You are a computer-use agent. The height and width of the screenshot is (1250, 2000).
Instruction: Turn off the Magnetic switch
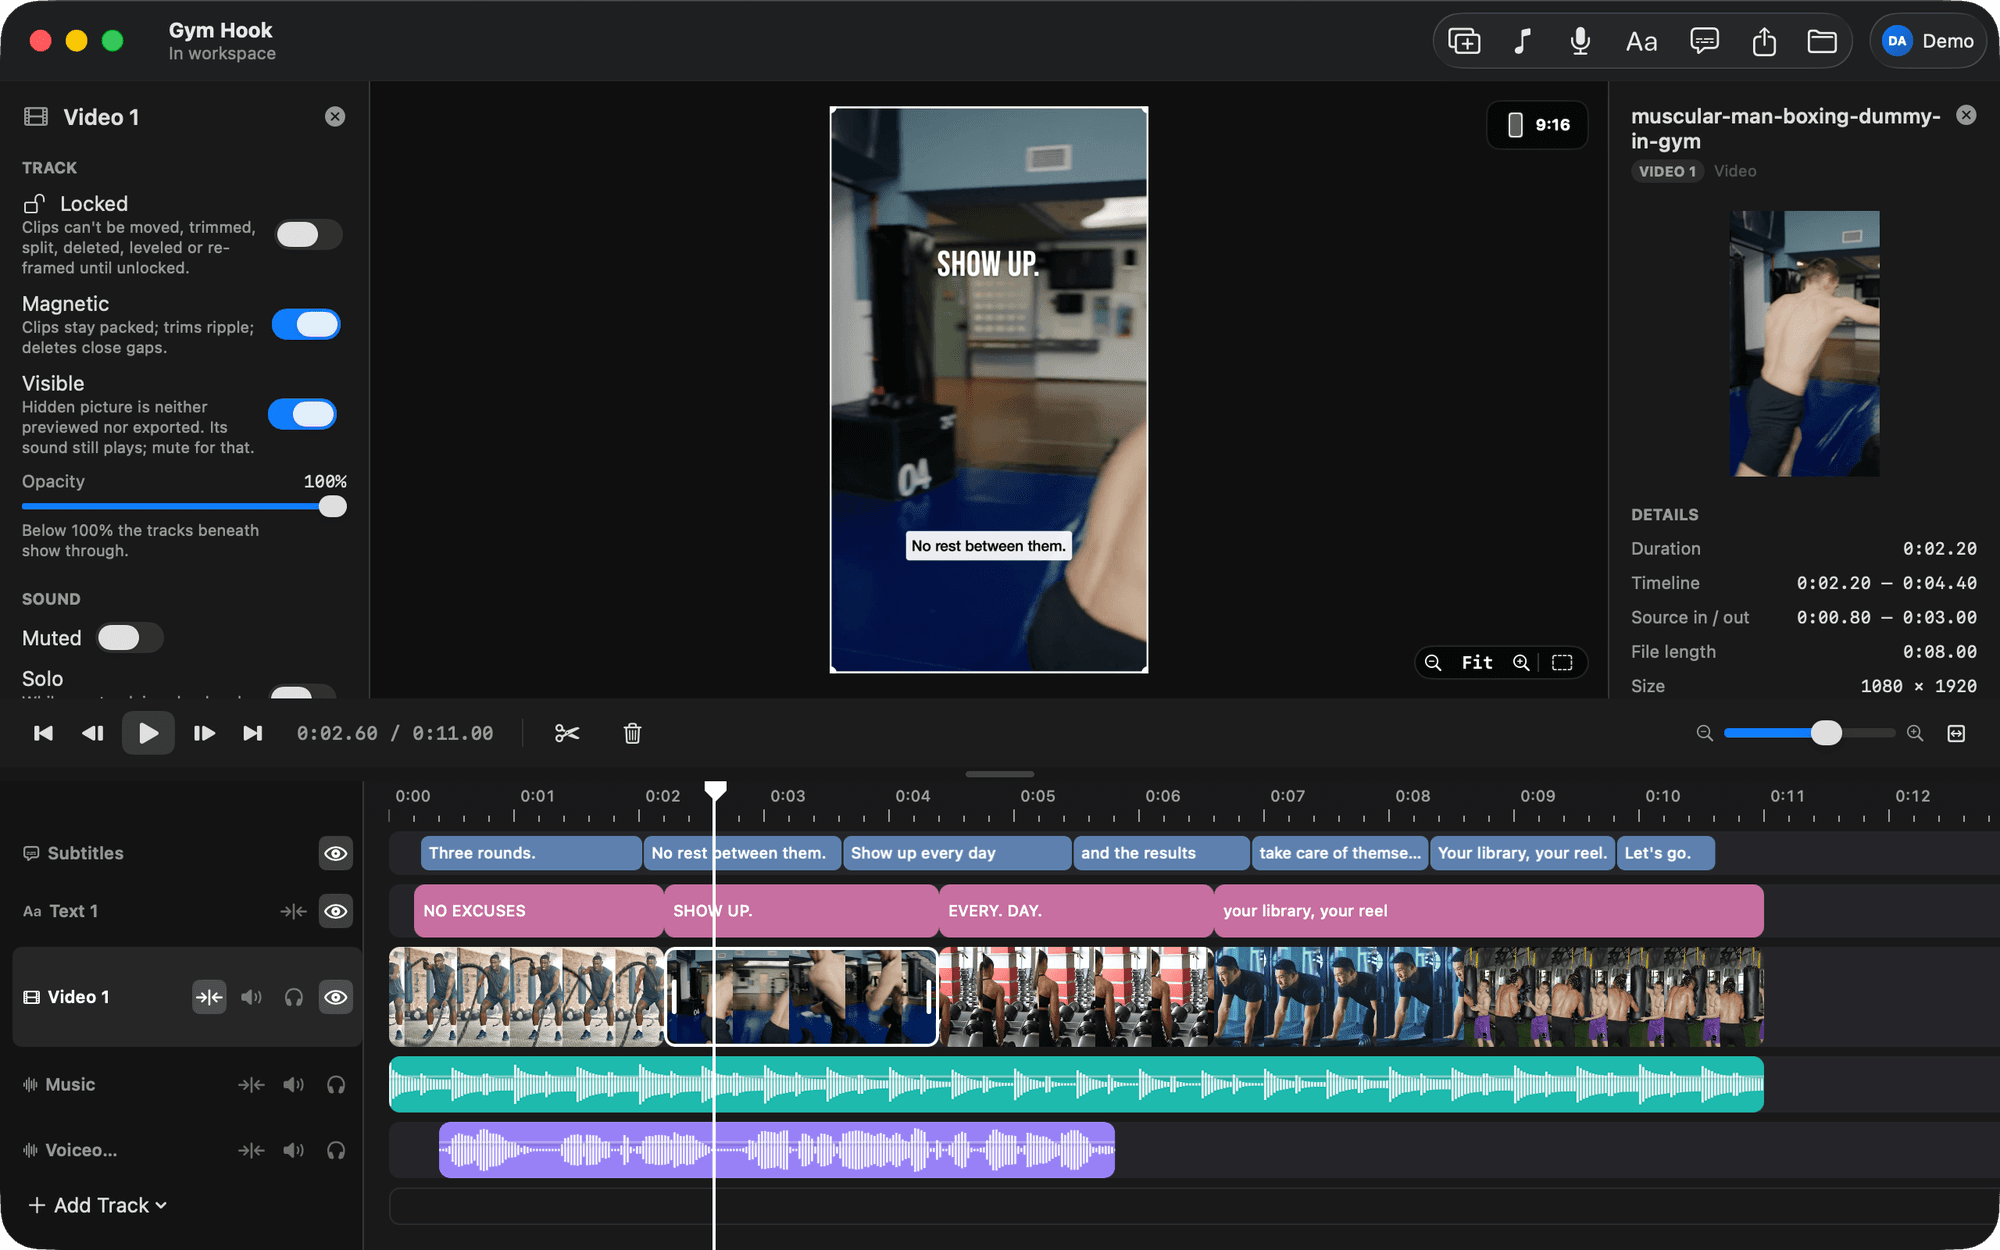(x=306, y=325)
